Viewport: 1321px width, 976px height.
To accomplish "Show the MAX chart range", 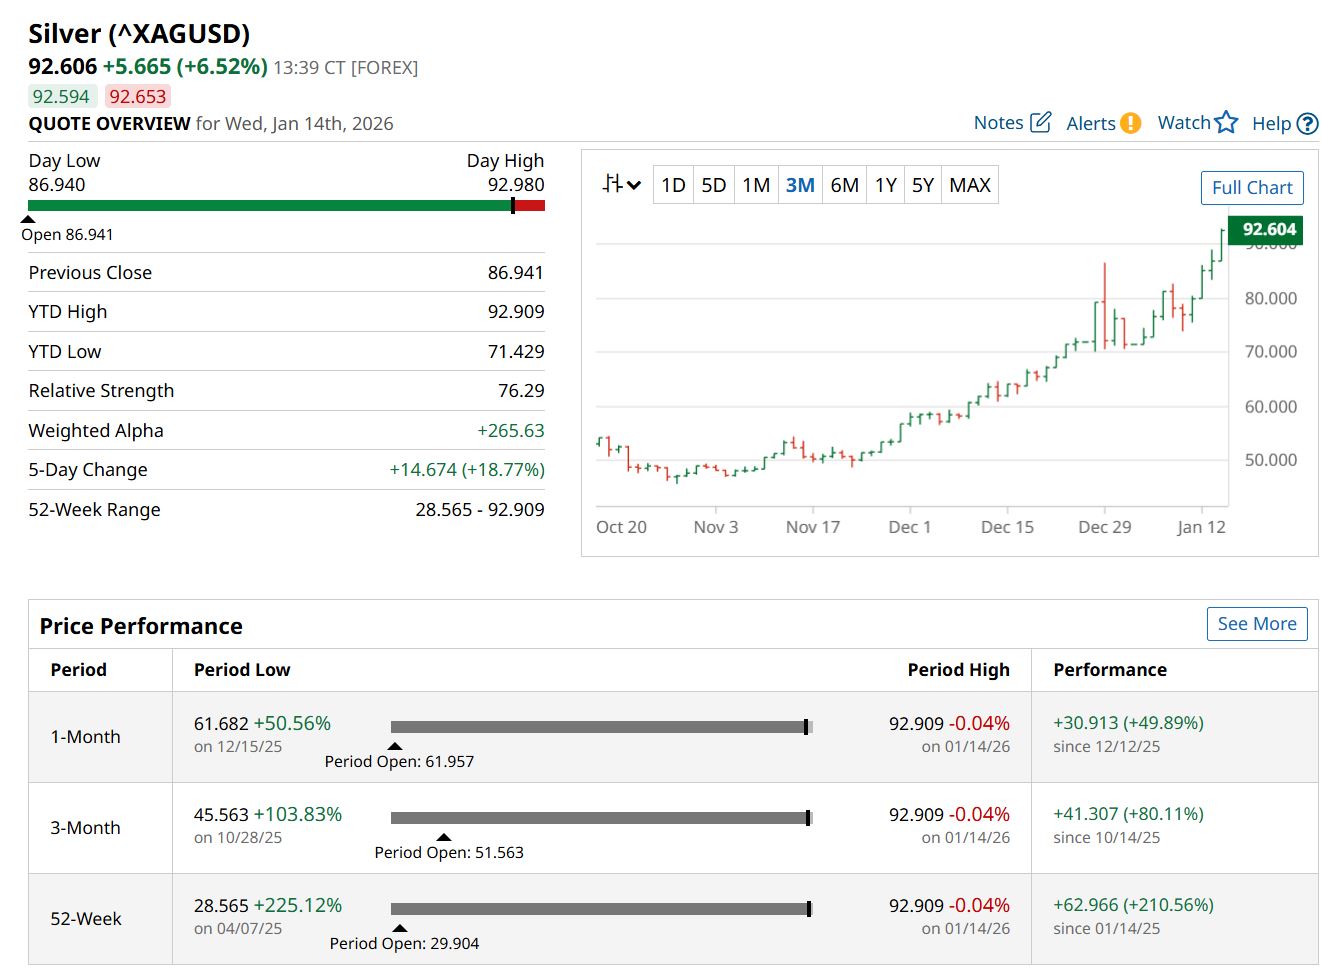I will (970, 185).
